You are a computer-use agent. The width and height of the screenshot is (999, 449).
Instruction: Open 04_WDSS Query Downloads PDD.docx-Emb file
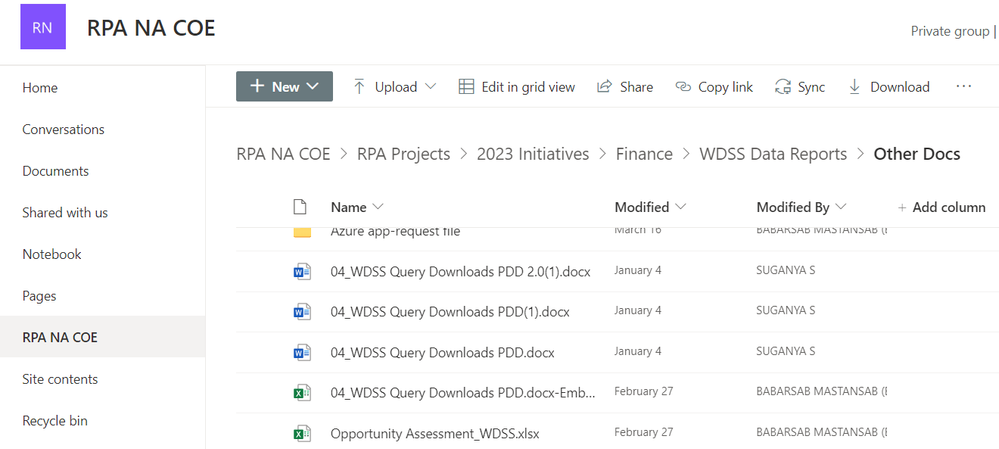(x=463, y=393)
